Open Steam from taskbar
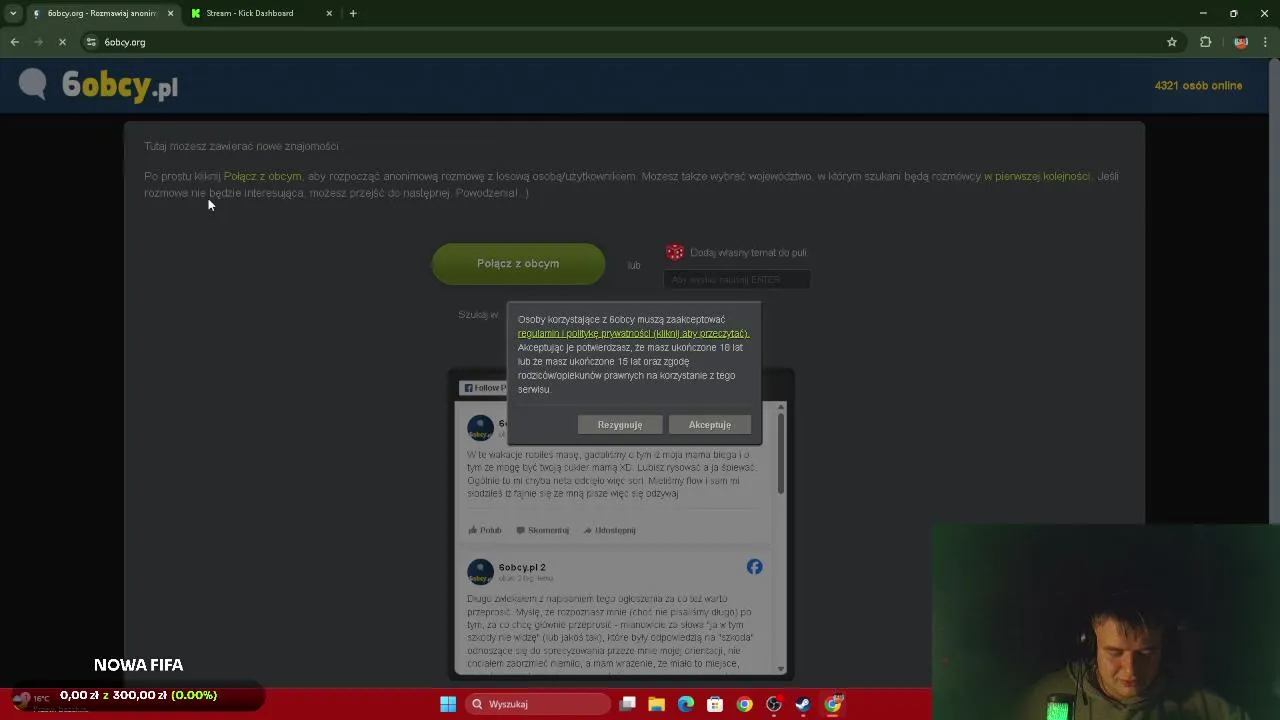This screenshot has height=720, width=1280. coord(803,704)
